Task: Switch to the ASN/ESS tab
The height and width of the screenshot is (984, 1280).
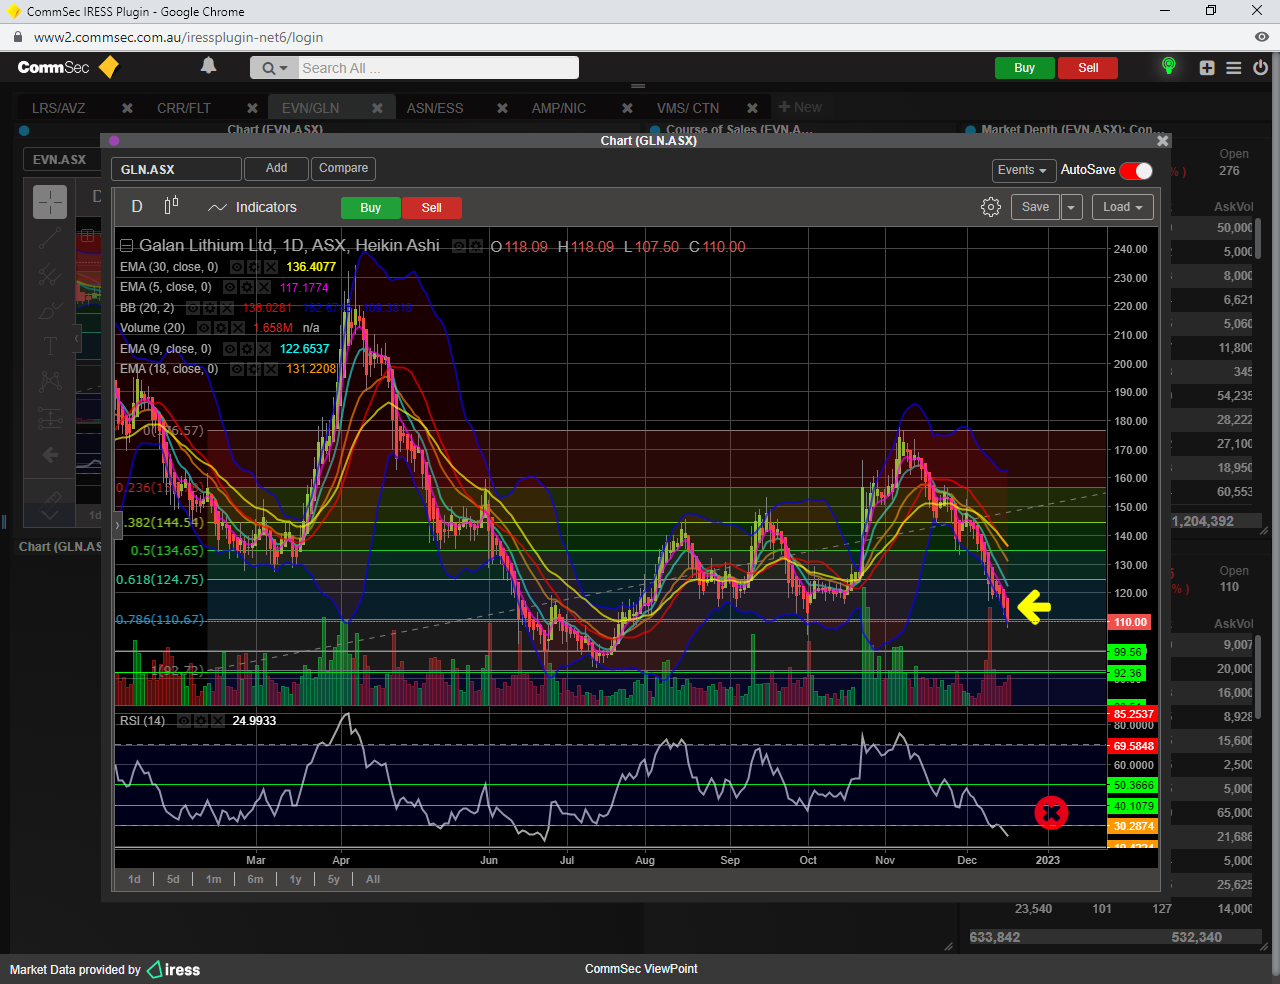Action: (435, 108)
